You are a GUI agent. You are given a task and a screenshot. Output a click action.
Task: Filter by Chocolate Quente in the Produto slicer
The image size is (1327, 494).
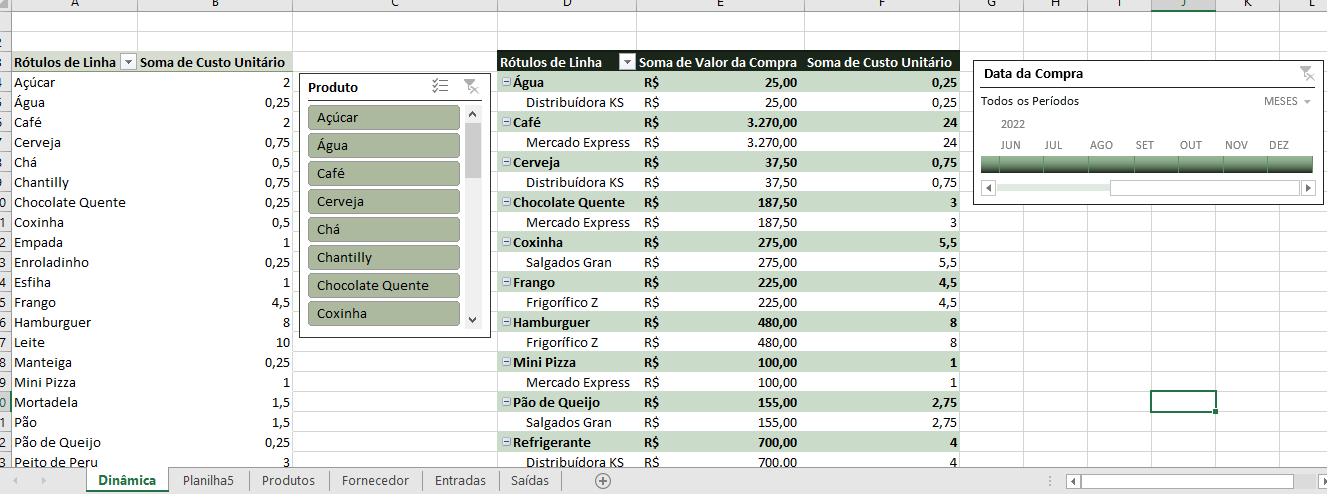tap(384, 285)
